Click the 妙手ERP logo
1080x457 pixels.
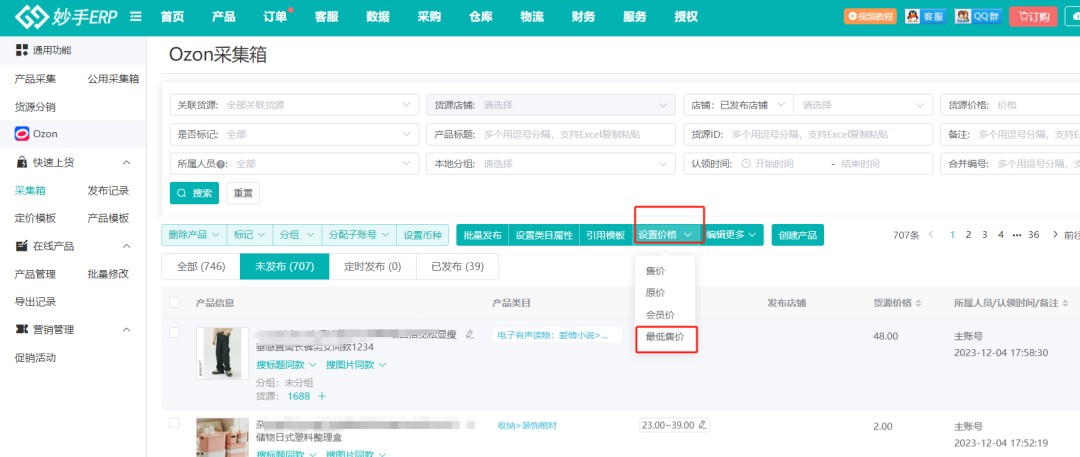pyautogui.click(x=68, y=17)
